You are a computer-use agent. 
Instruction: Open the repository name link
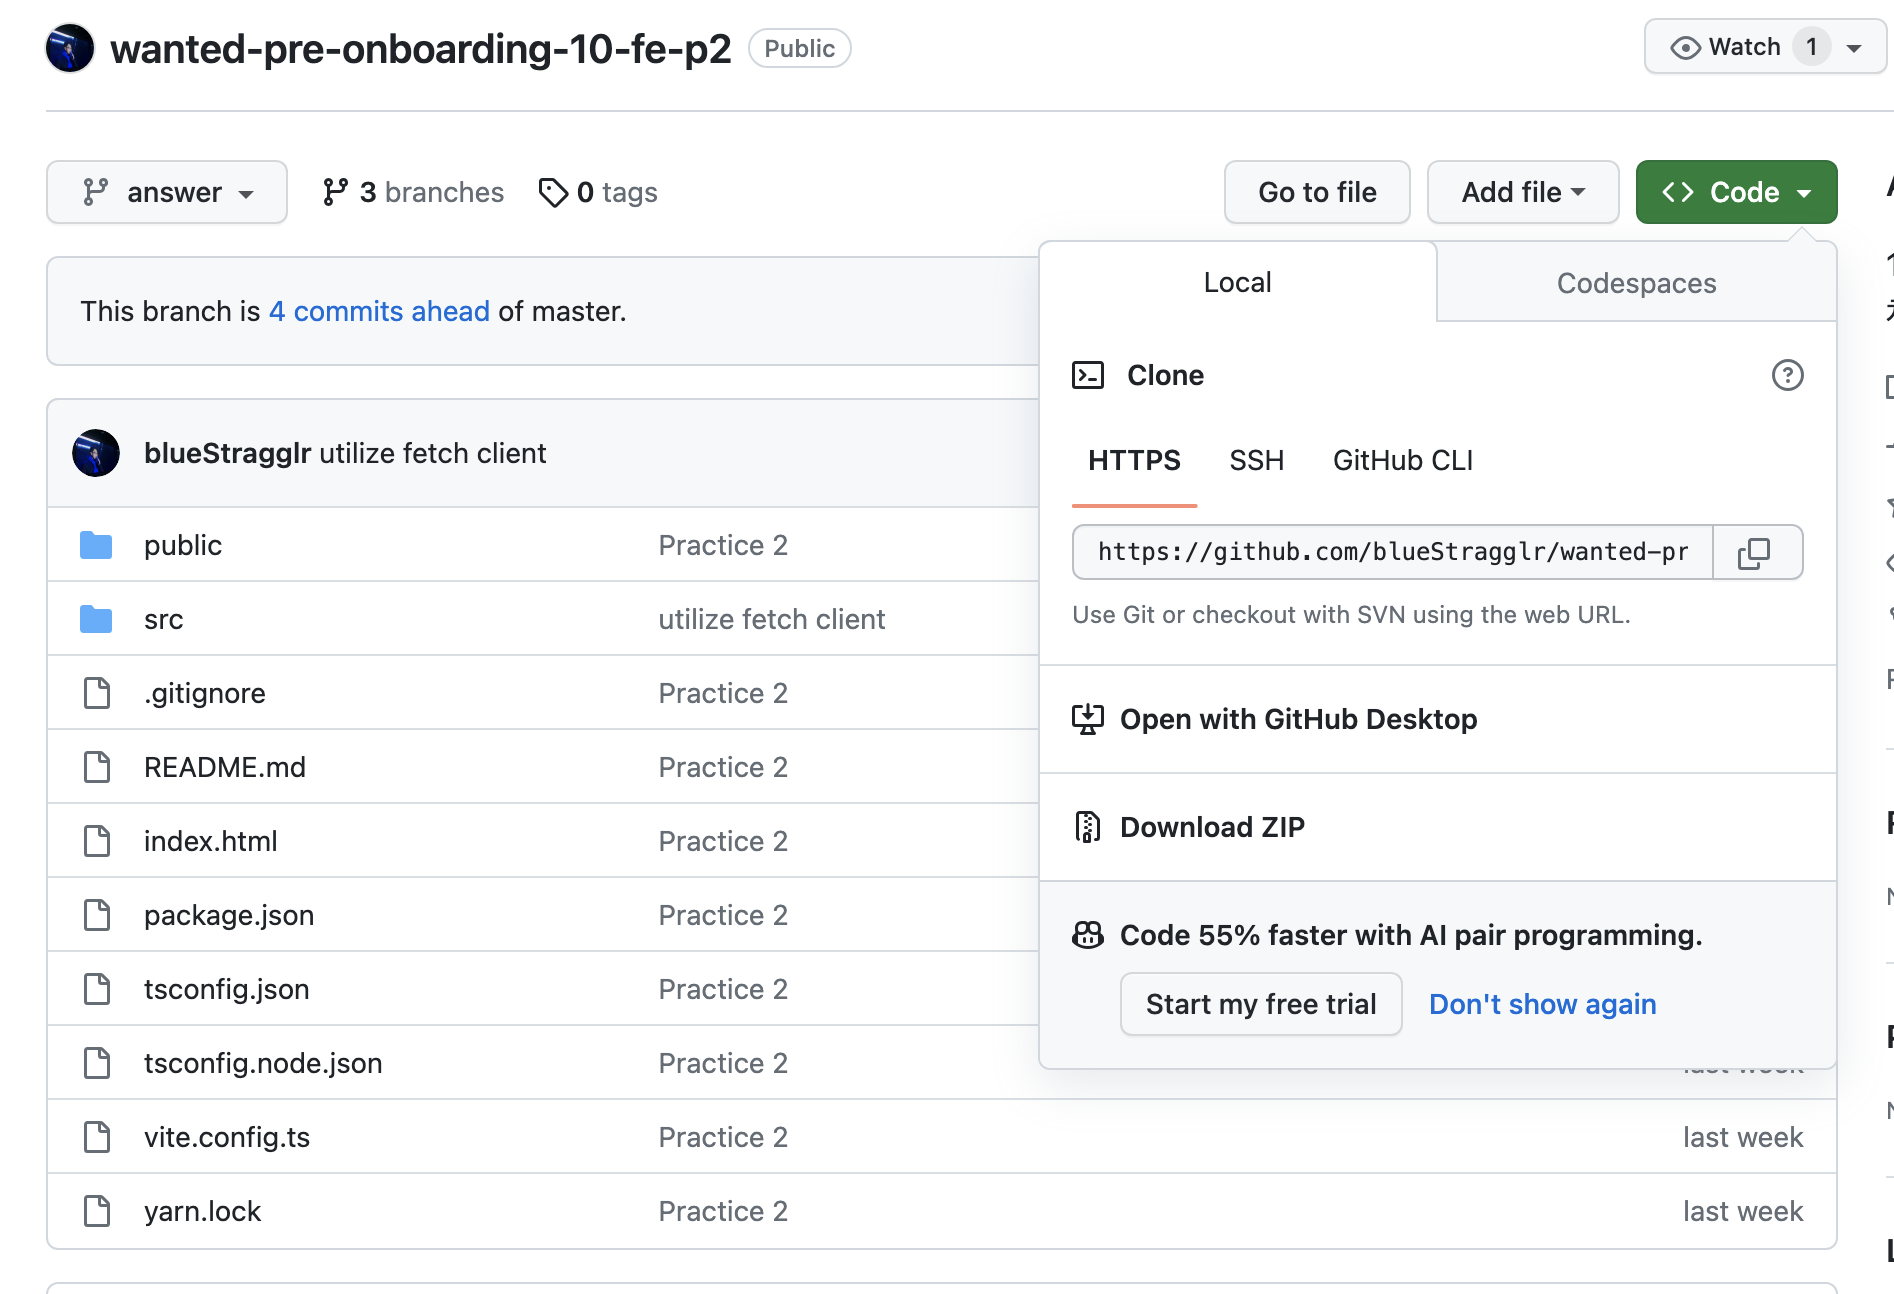(x=421, y=48)
